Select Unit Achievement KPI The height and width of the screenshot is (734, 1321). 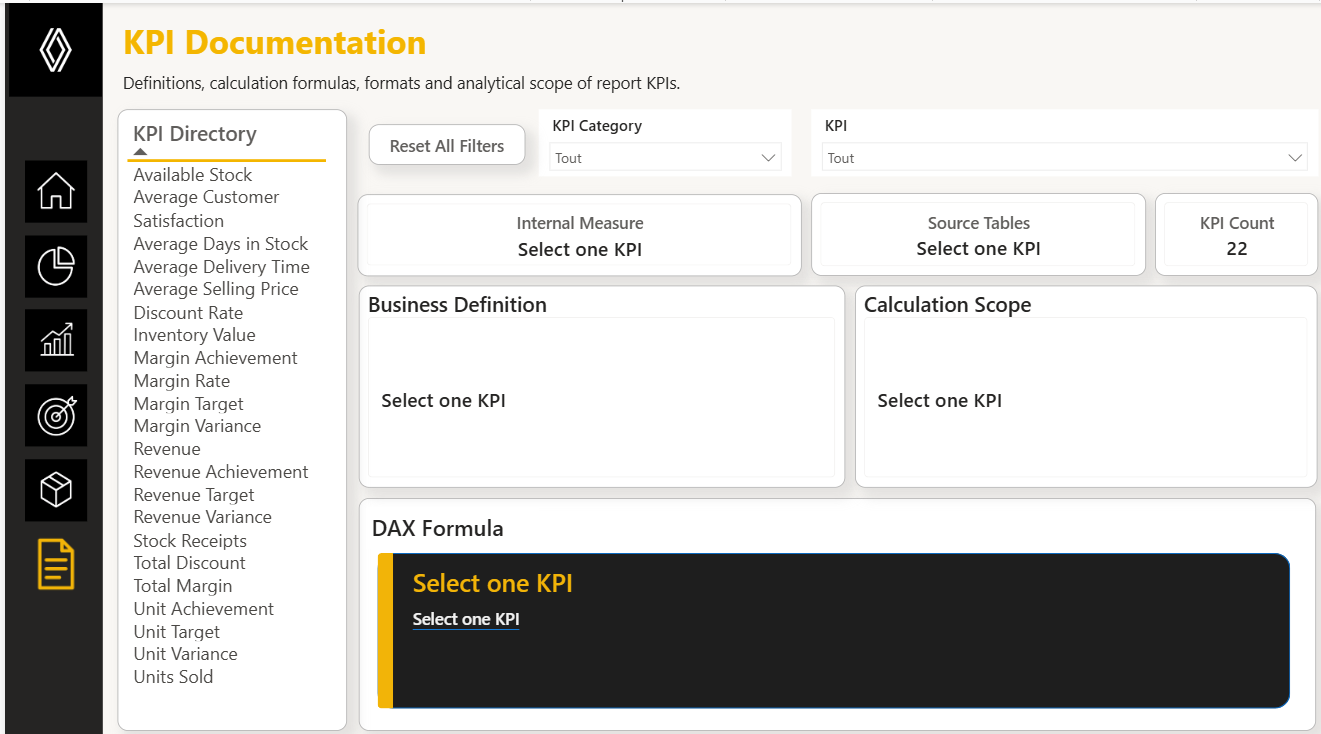[204, 609]
